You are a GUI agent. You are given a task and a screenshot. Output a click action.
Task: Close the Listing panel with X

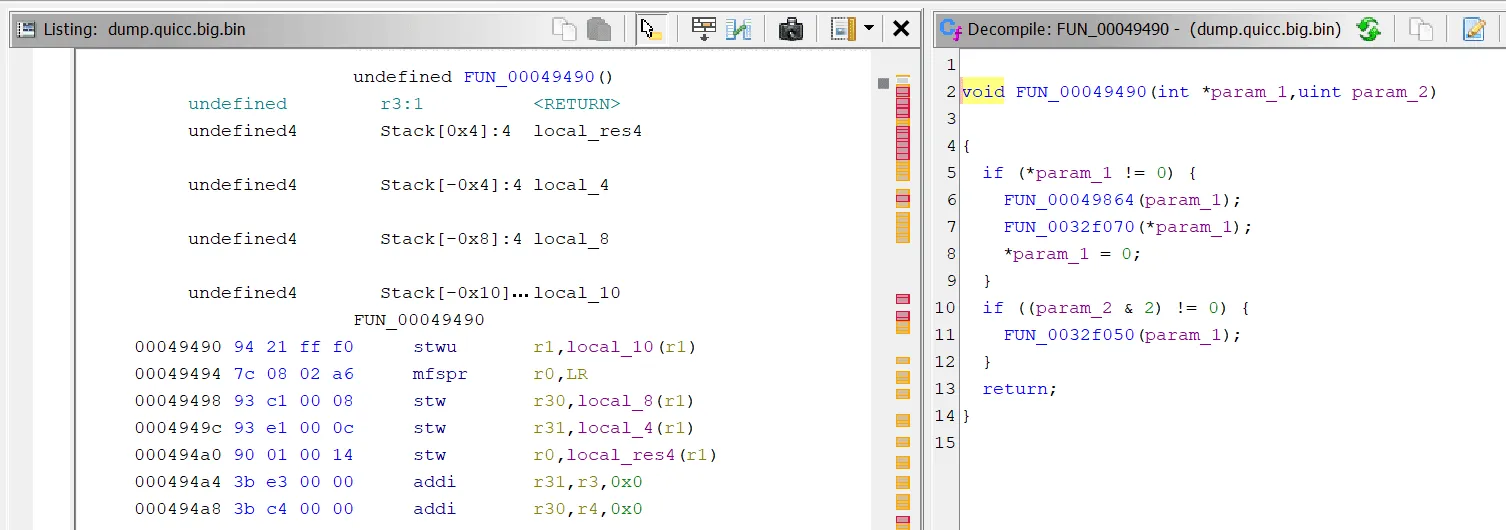point(901,29)
